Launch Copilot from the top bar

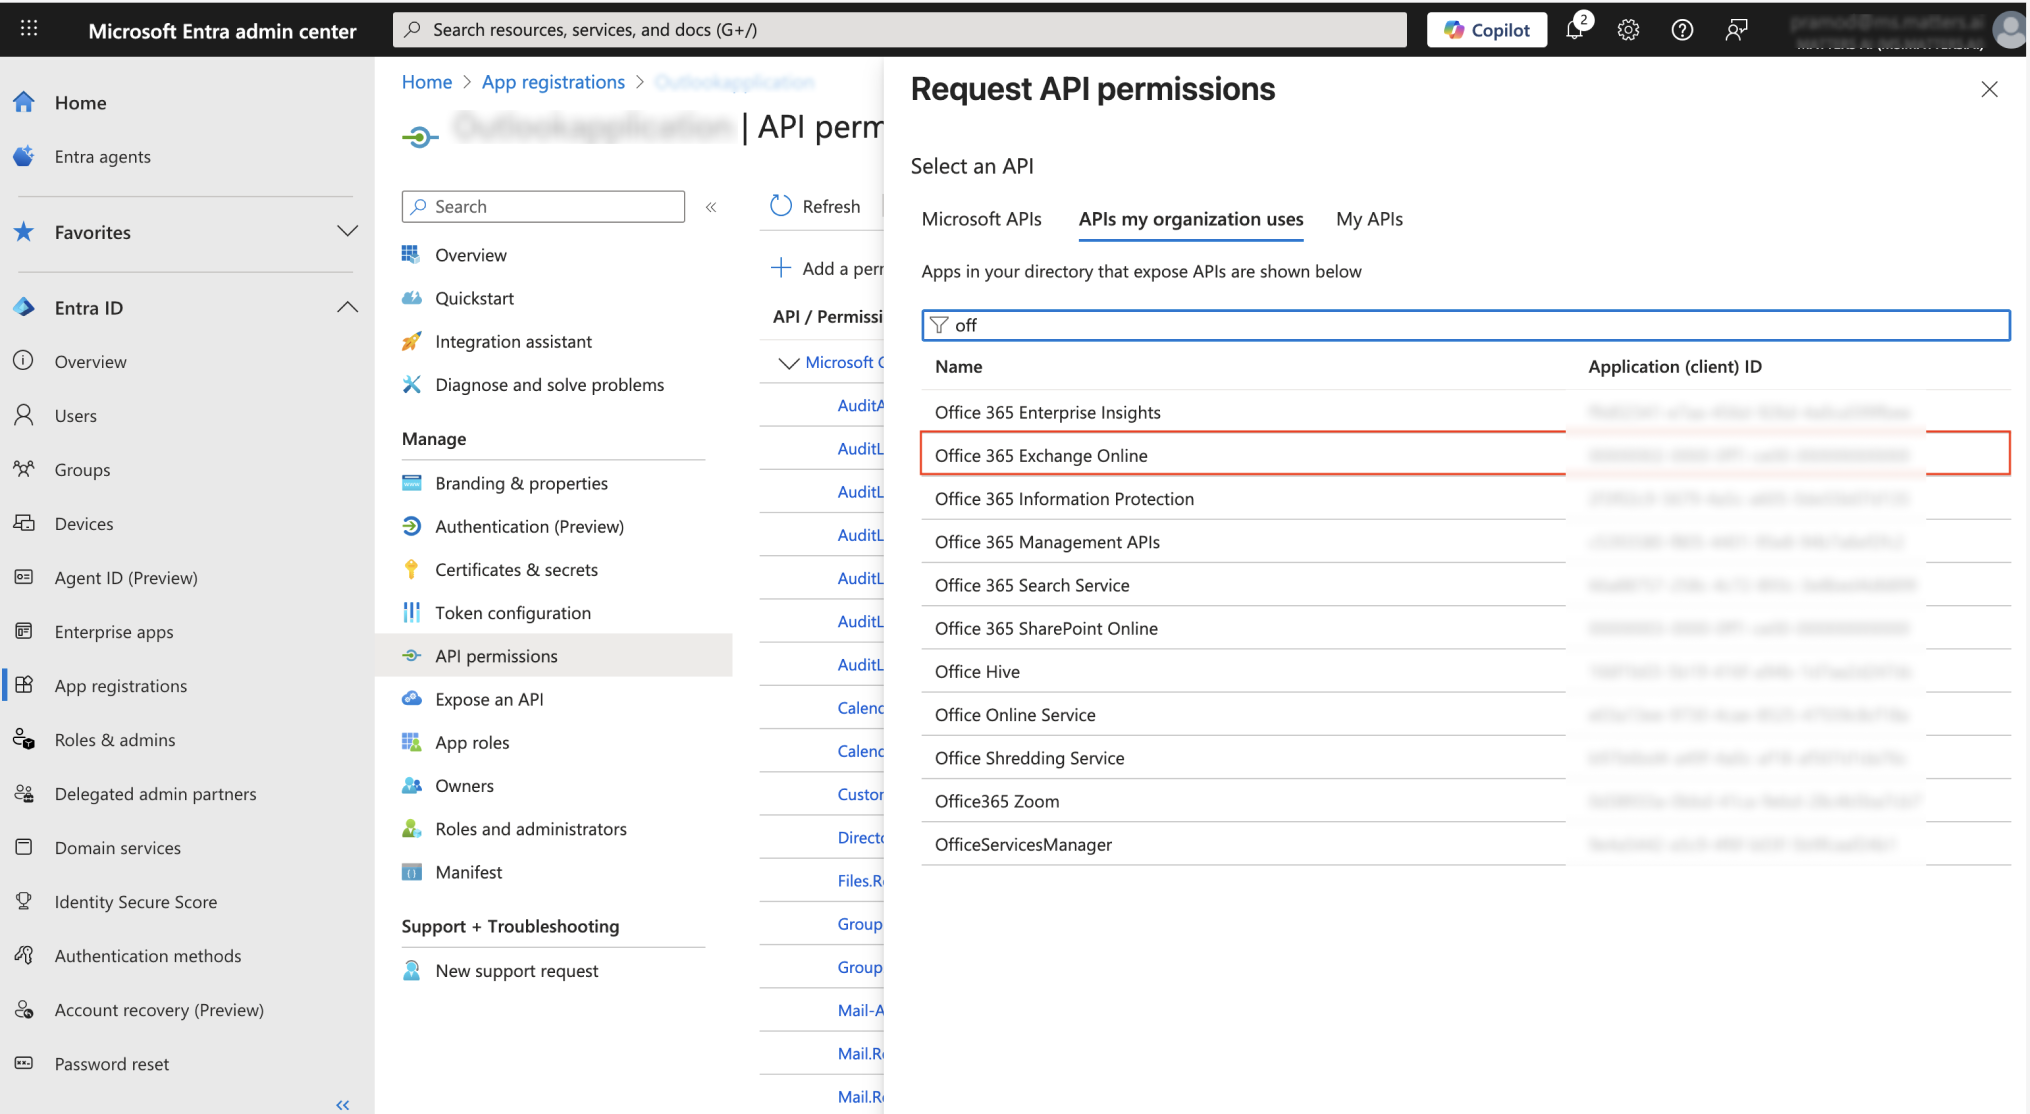1486,30
